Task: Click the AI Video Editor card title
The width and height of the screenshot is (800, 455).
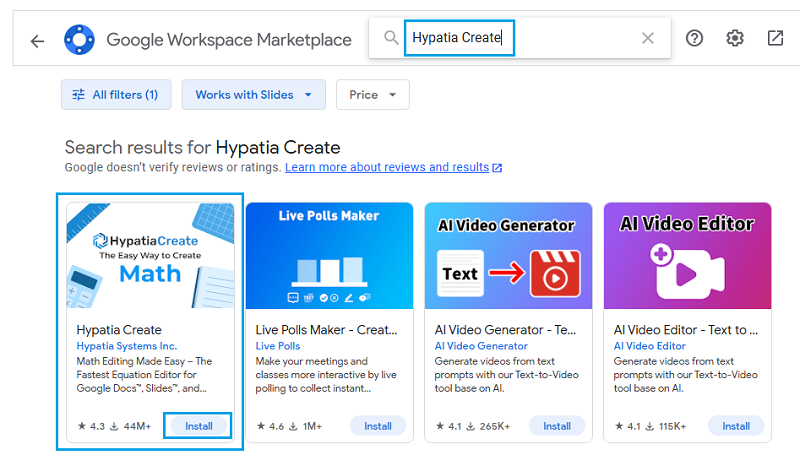Action: (x=686, y=330)
